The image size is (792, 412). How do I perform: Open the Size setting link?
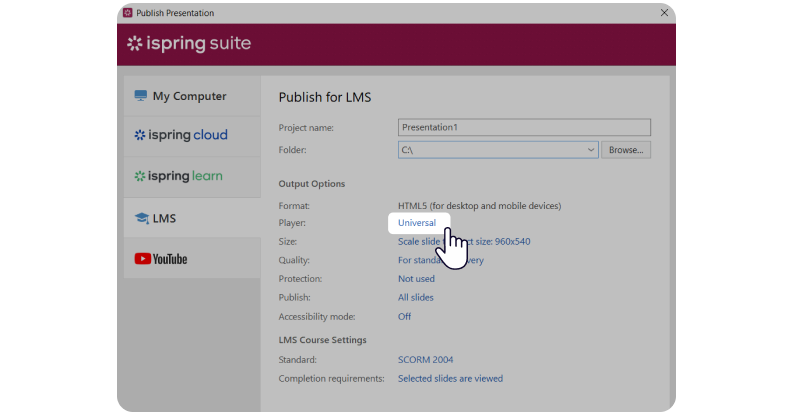pyautogui.click(x=464, y=241)
